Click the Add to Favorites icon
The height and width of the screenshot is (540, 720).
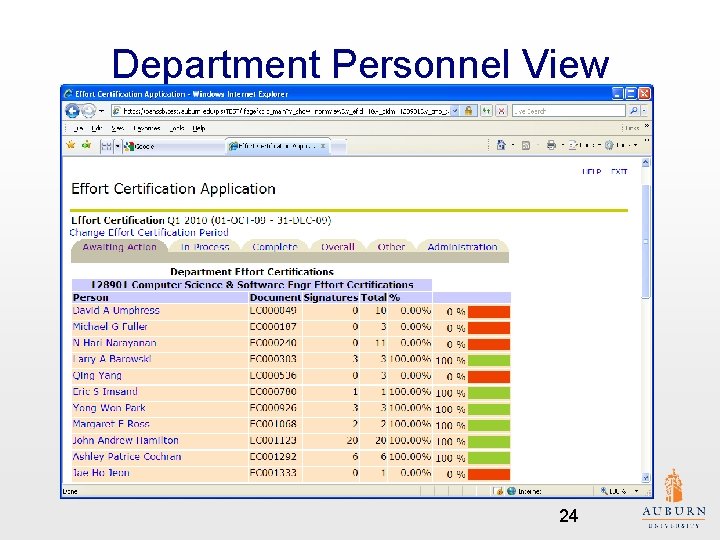click(x=87, y=146)
